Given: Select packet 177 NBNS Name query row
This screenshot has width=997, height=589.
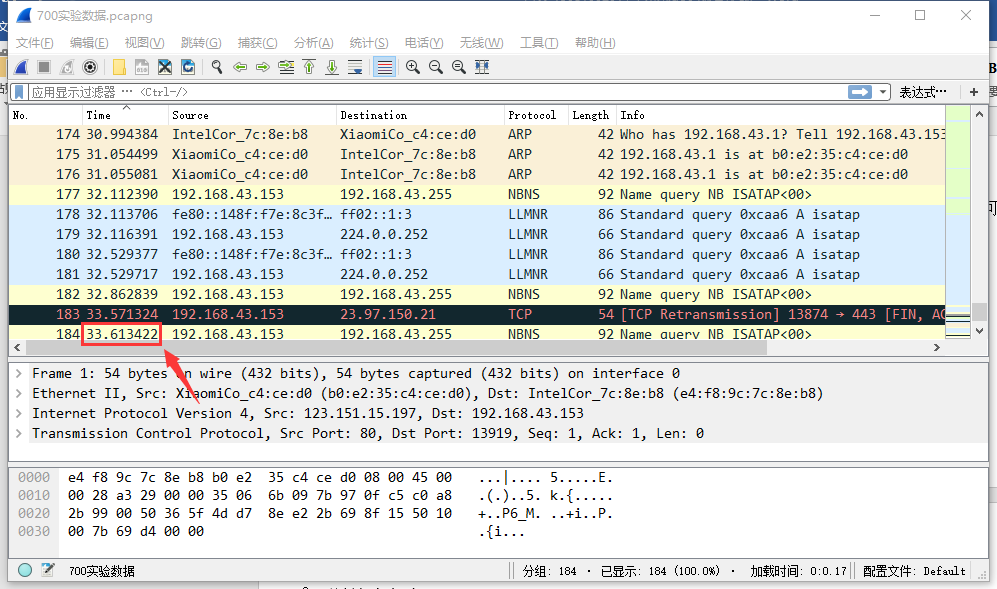Looking at the screenshot, I should click(477, 194).
